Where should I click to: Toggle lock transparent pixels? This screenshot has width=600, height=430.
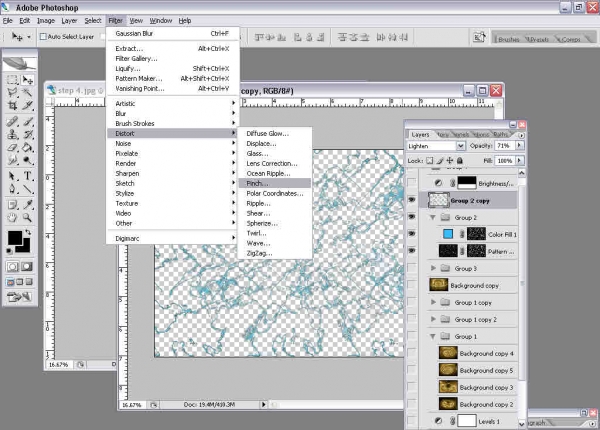(x=430, y=161)
